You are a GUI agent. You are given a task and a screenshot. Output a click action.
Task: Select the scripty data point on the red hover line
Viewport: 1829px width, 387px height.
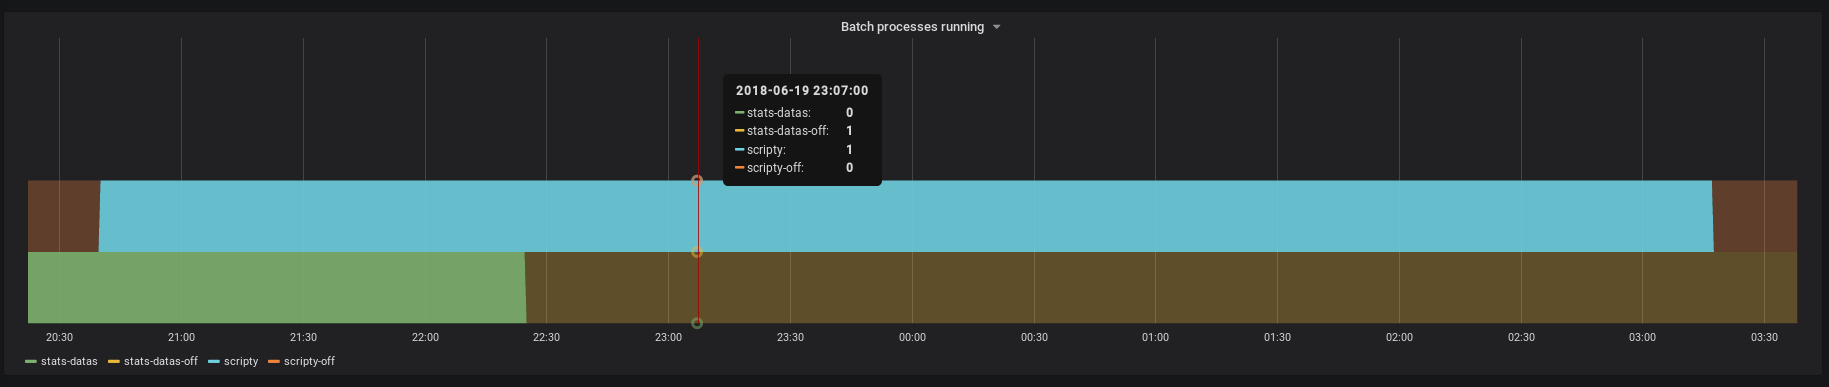(697, 181)
